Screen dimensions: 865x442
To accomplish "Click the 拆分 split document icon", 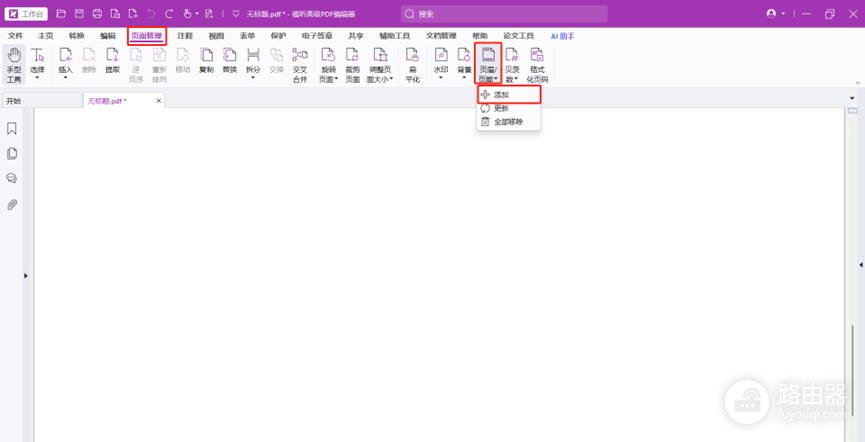I will 253,55.
